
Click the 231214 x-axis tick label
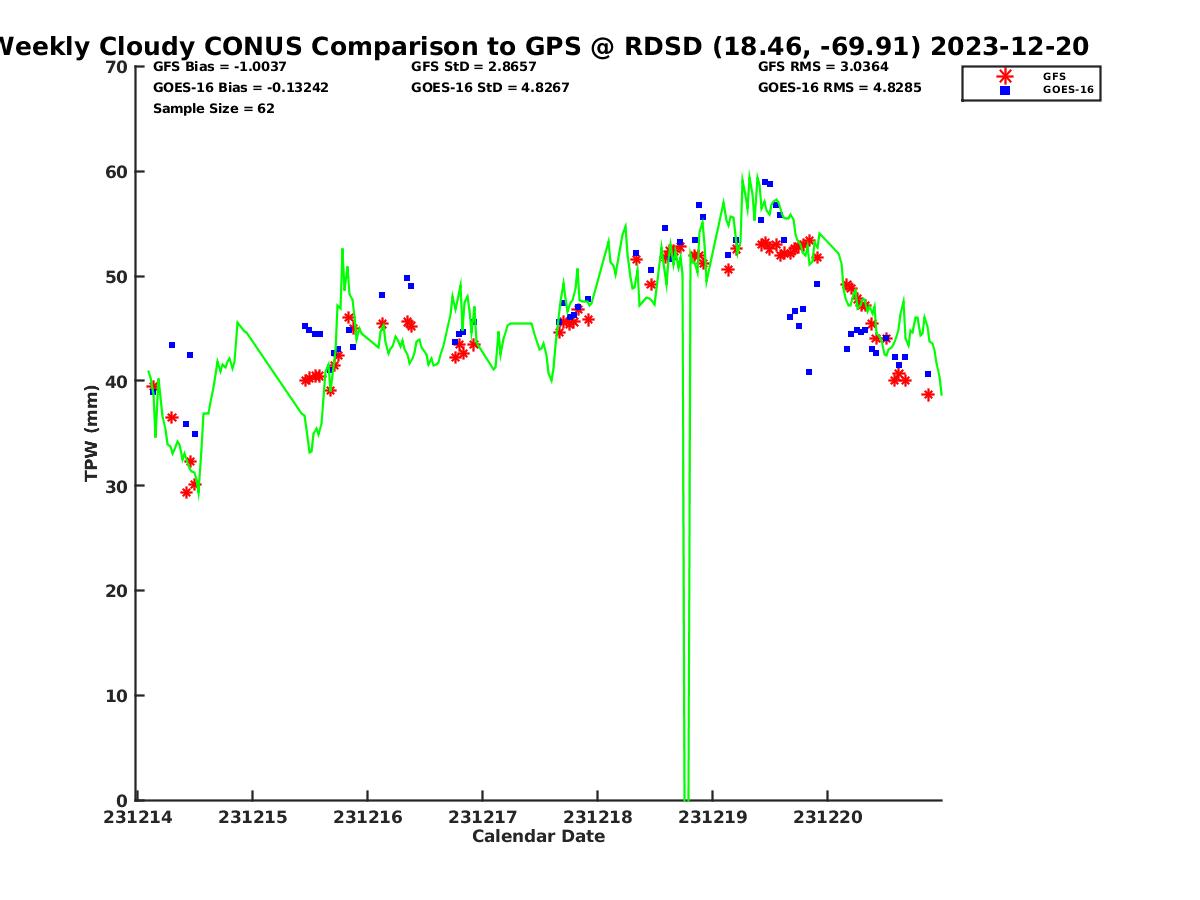point(136,817)
